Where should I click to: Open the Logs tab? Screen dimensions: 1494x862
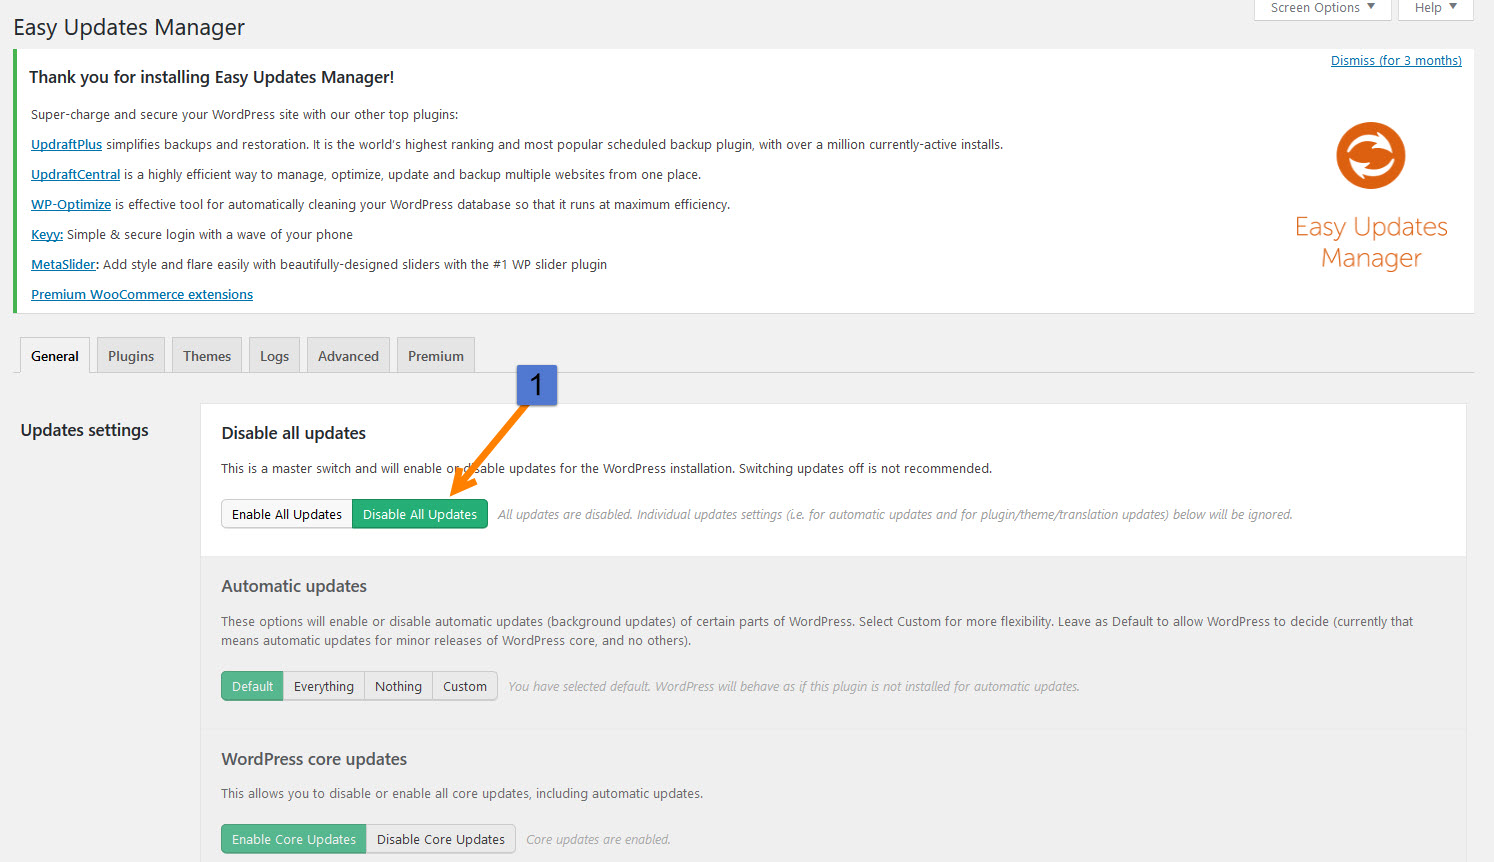point(274,356)
